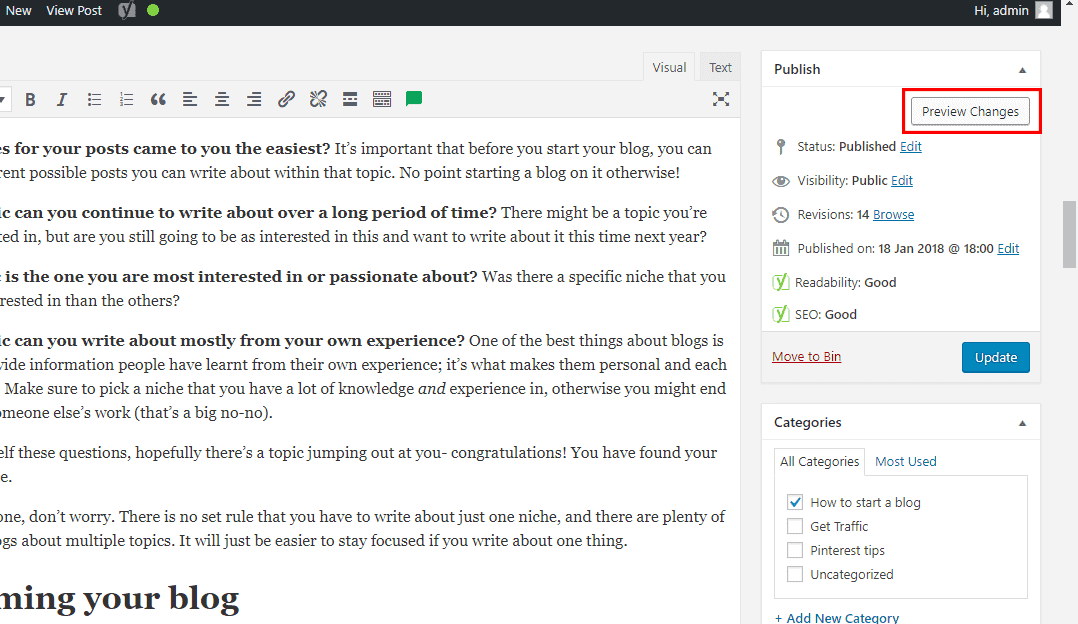Apply blockquote formatting
1078x624 pixels.
pyautogui.click(x=157, y=98)
